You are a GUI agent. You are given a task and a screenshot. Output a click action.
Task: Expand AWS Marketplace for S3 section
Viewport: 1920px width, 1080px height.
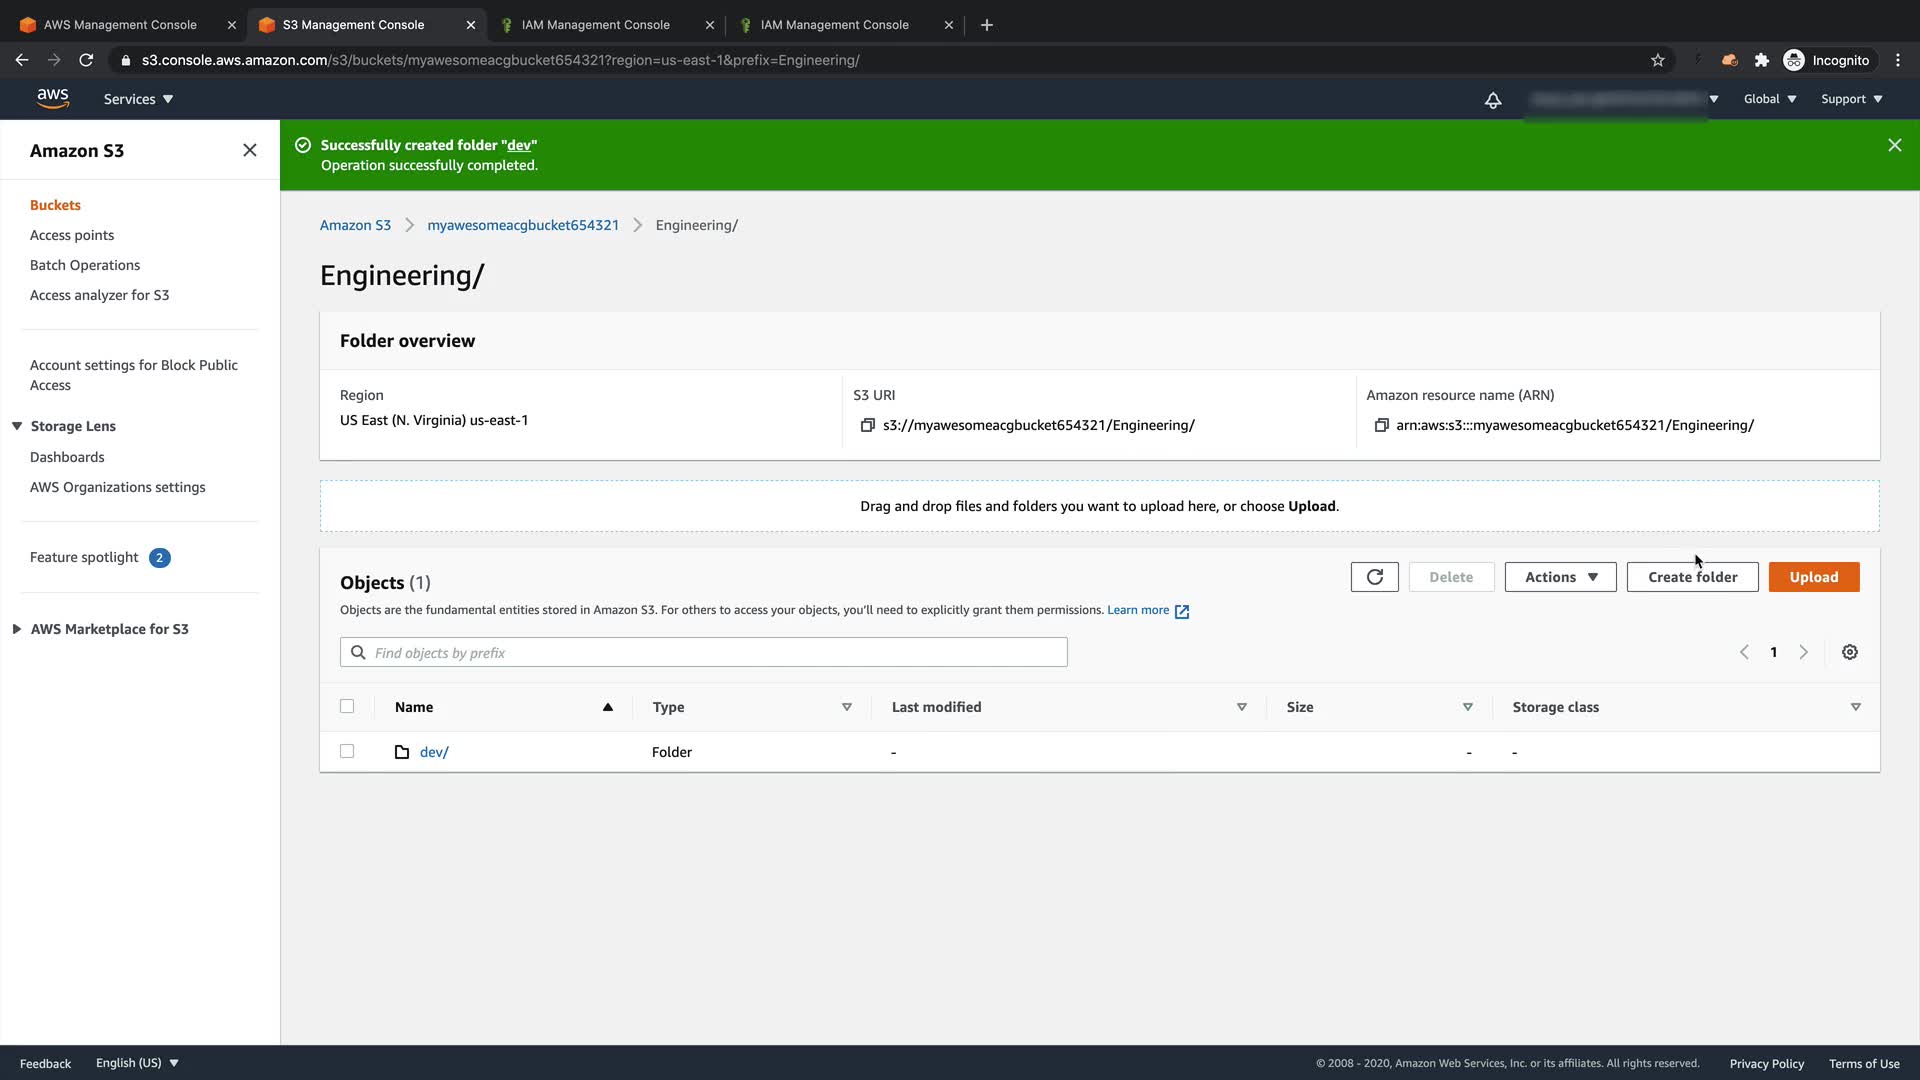pos(17,629)
